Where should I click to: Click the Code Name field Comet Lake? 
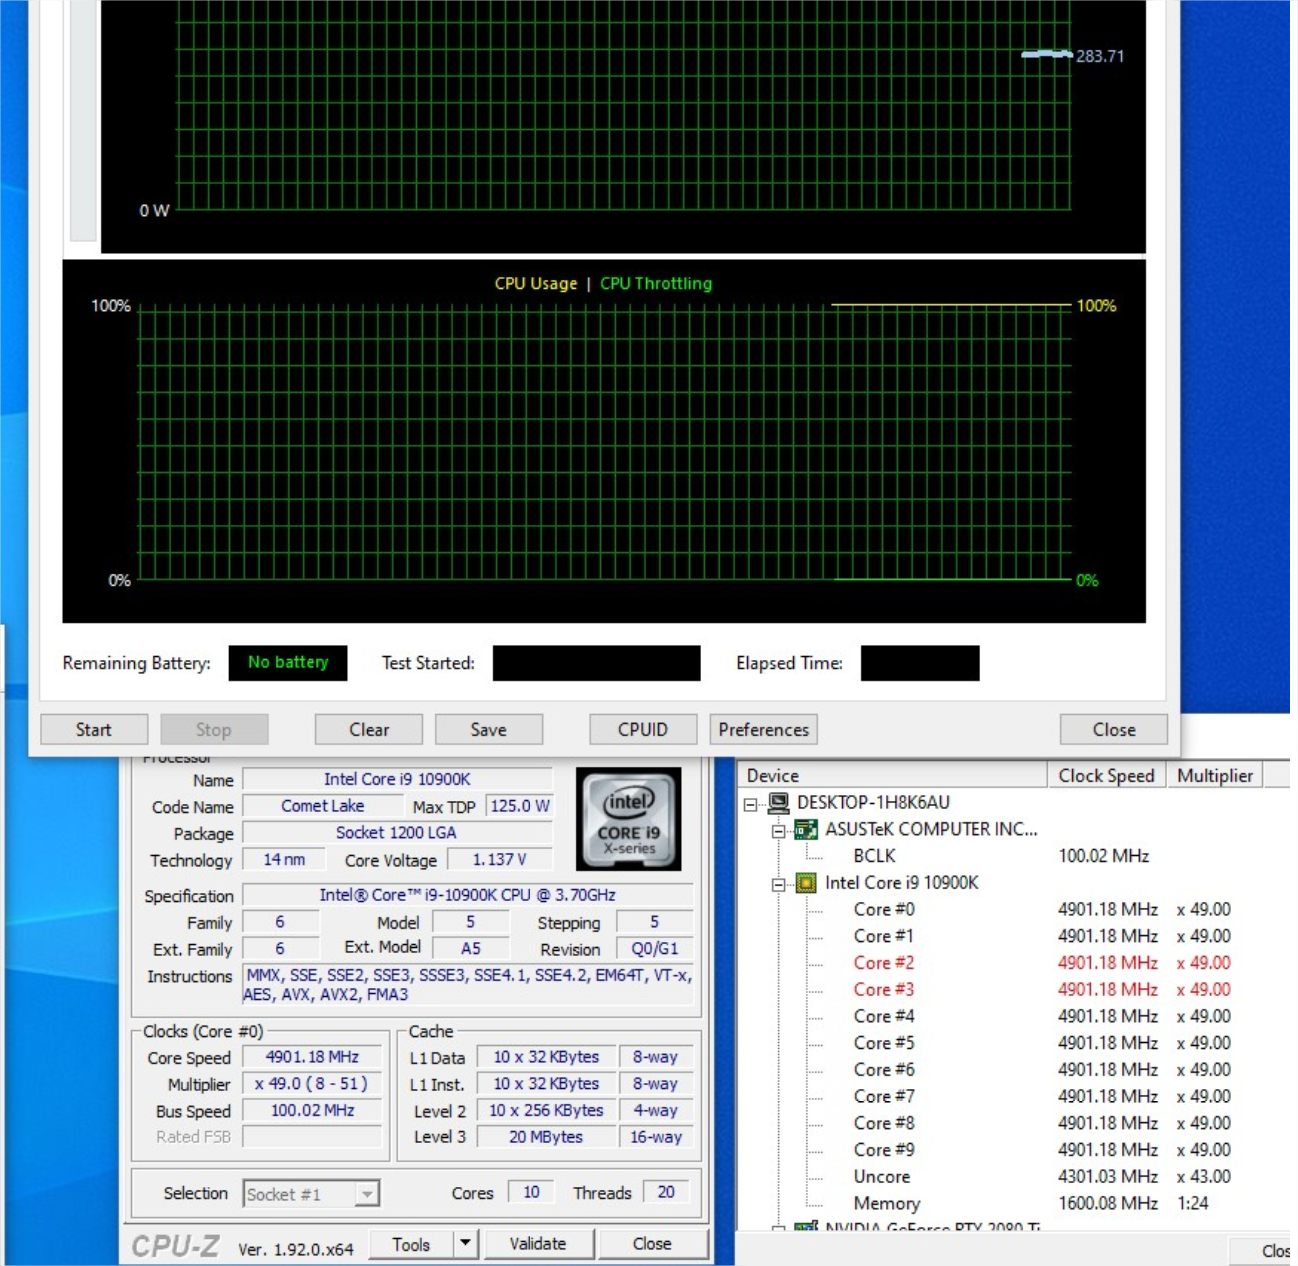coord(322,806)
